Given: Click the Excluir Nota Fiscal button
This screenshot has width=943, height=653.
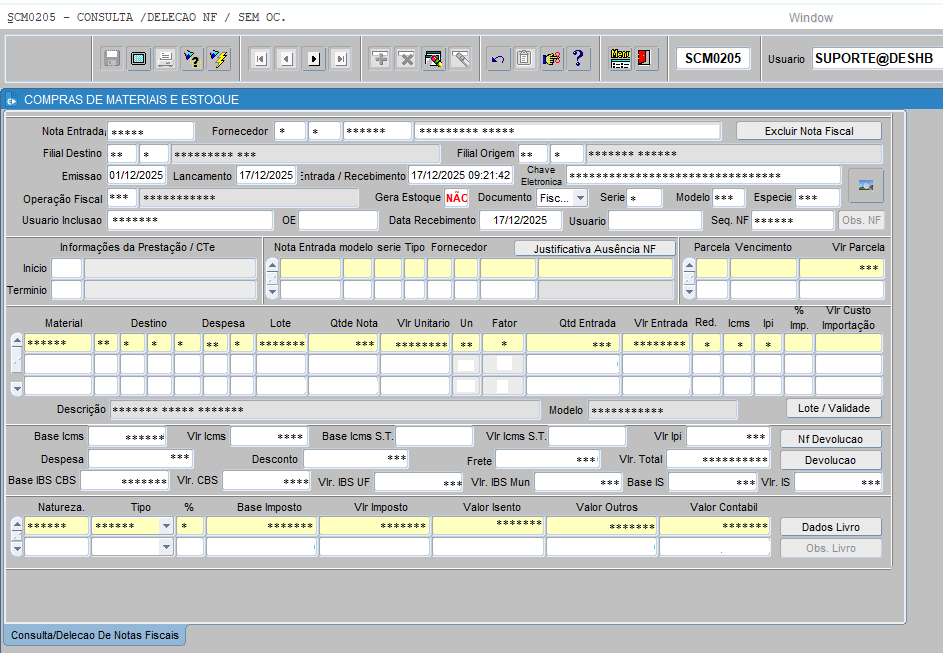Looking at the screenshot, I should pos(809,131).
